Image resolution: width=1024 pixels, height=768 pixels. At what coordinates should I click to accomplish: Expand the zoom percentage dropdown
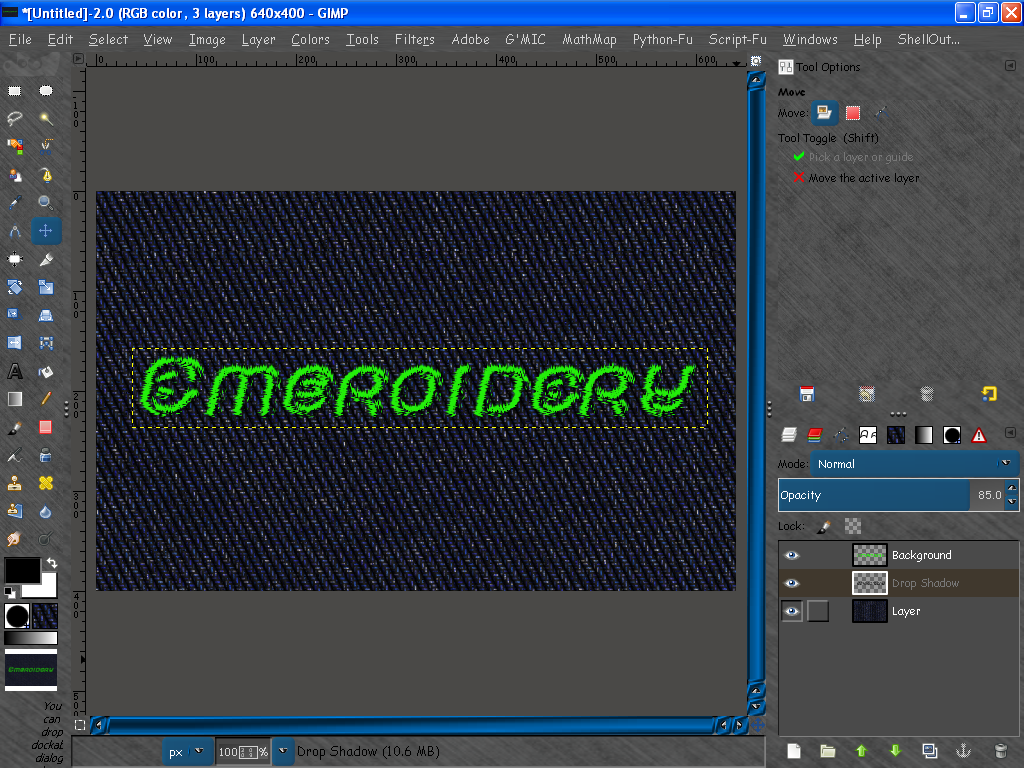coord(283,752)
